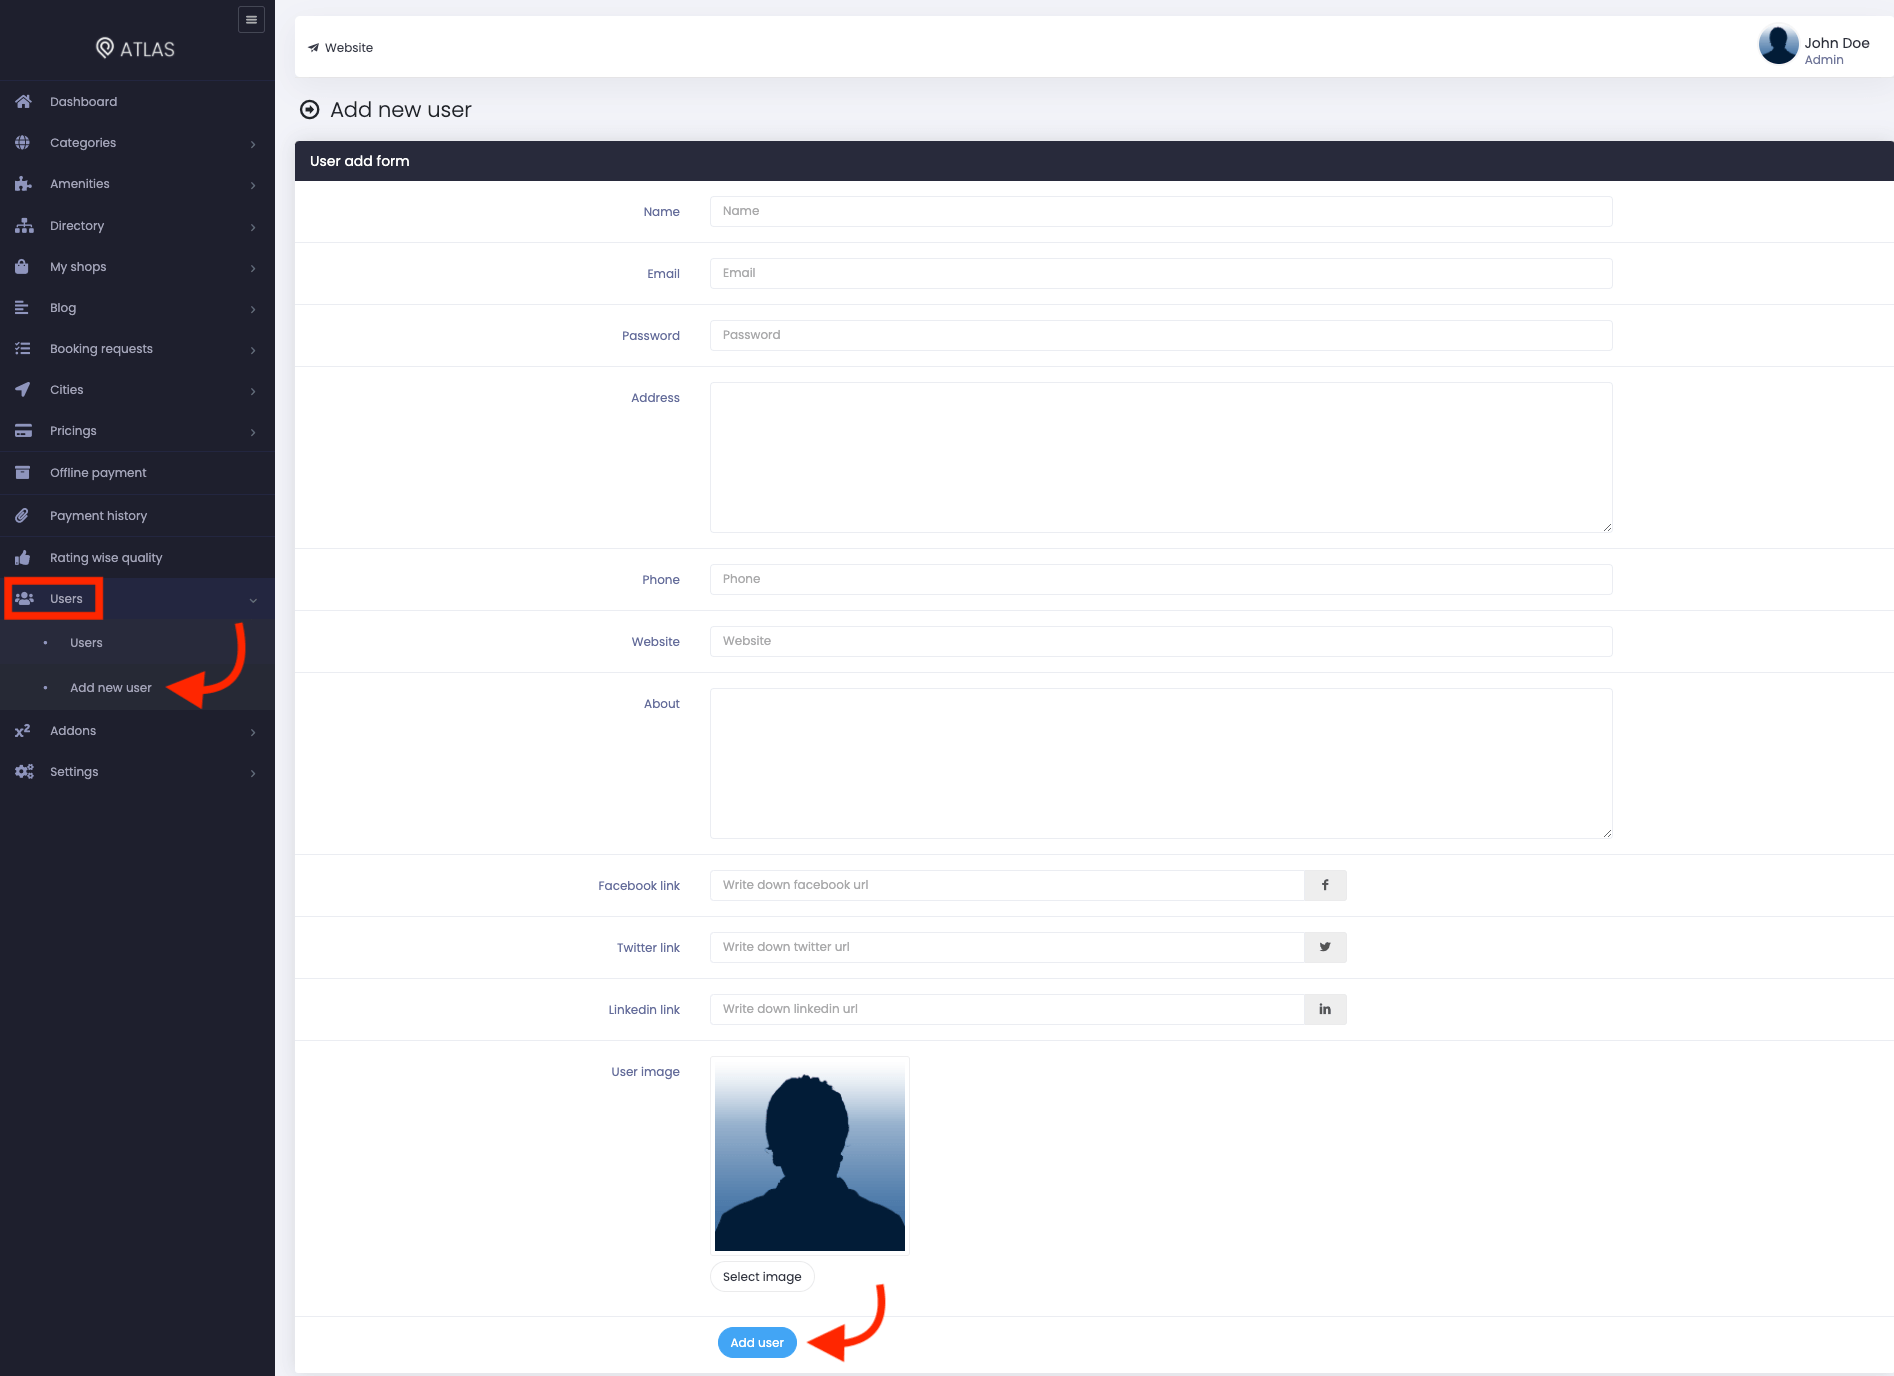
Task: Open the Dashboard menu item
Action: coord(137,102)
